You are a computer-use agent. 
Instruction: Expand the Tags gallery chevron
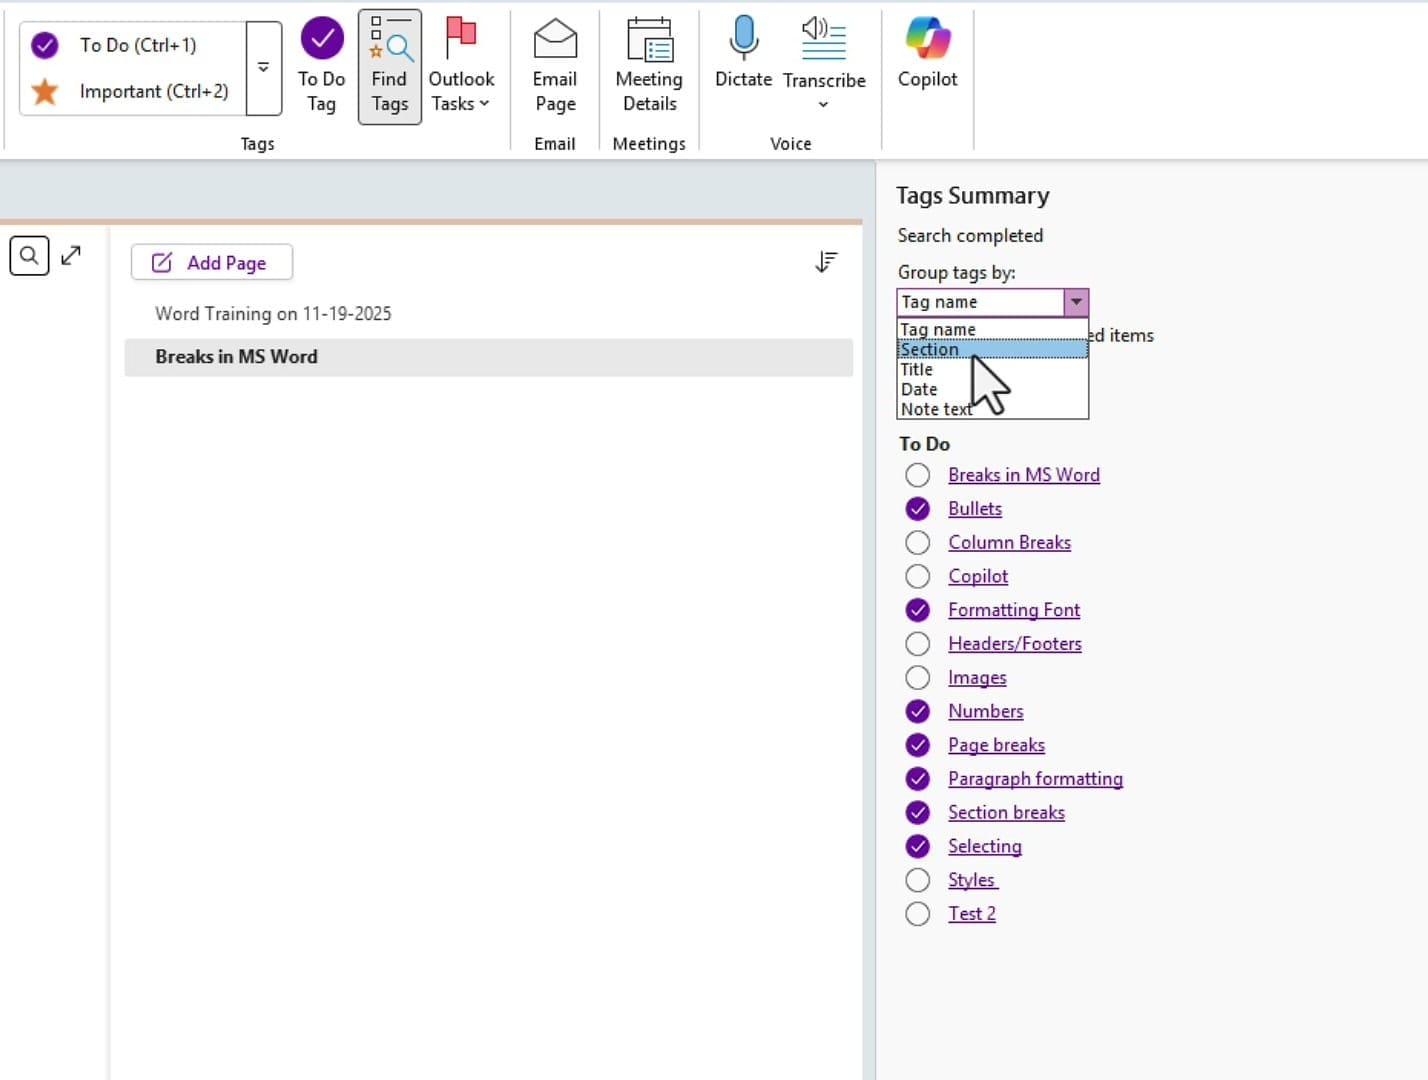pos(263,67)
